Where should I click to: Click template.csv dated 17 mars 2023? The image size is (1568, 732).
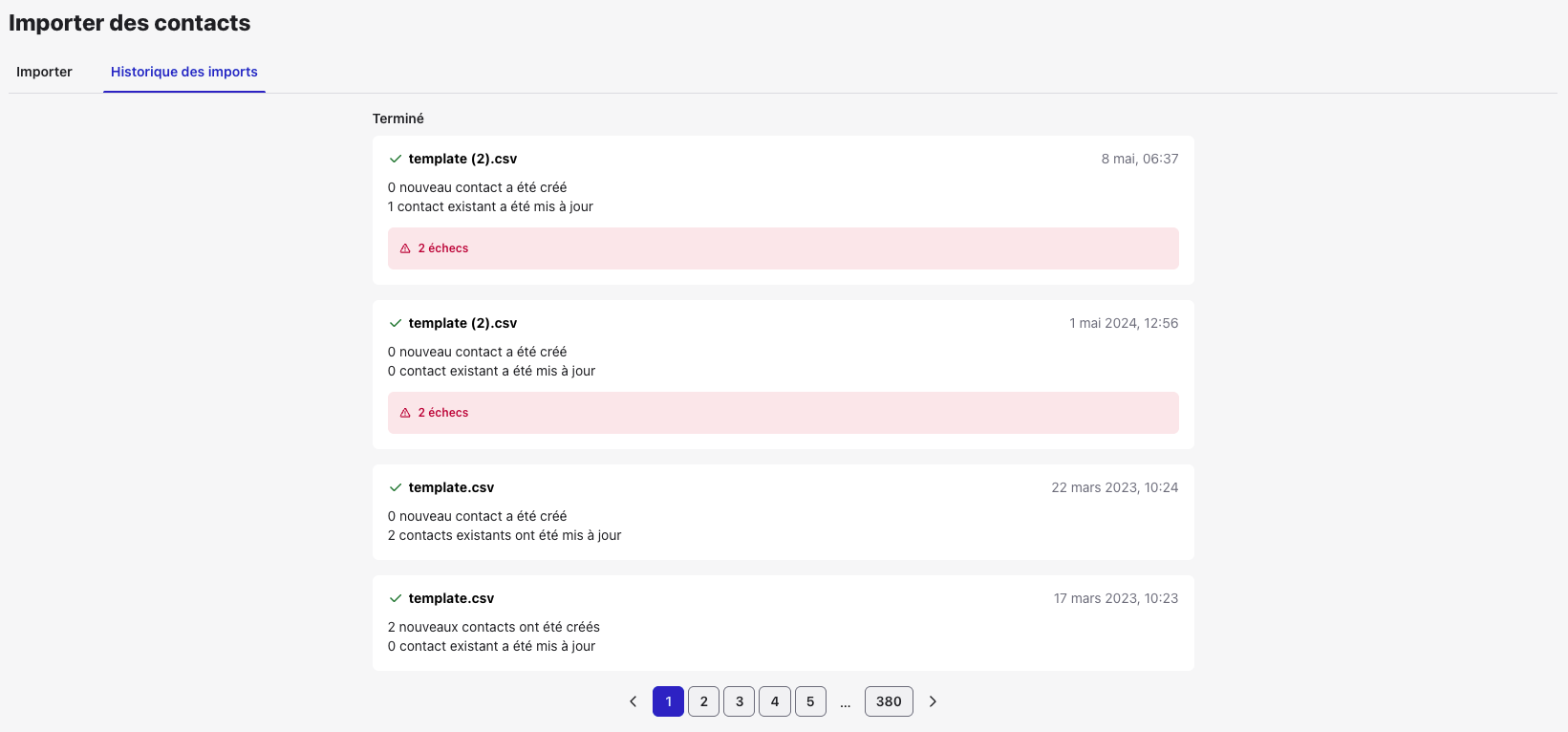(451, 599)
